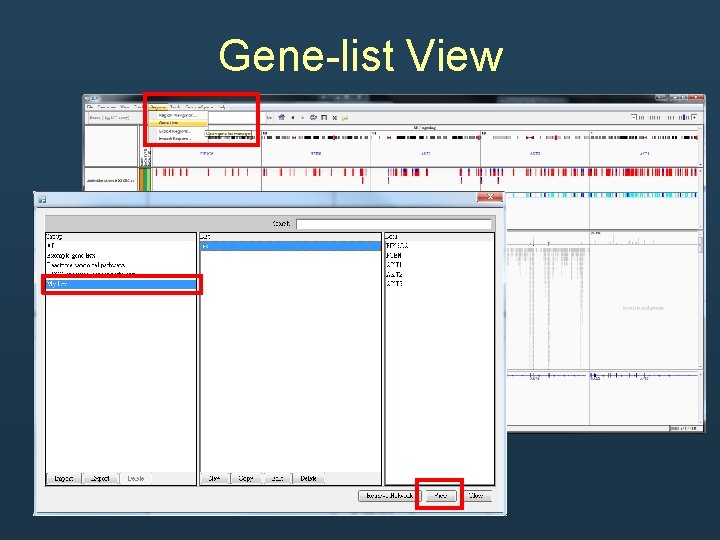Viewport: 720px width, 540px height.
Task: Click the Import button under groups
Action: coord(63,478)
